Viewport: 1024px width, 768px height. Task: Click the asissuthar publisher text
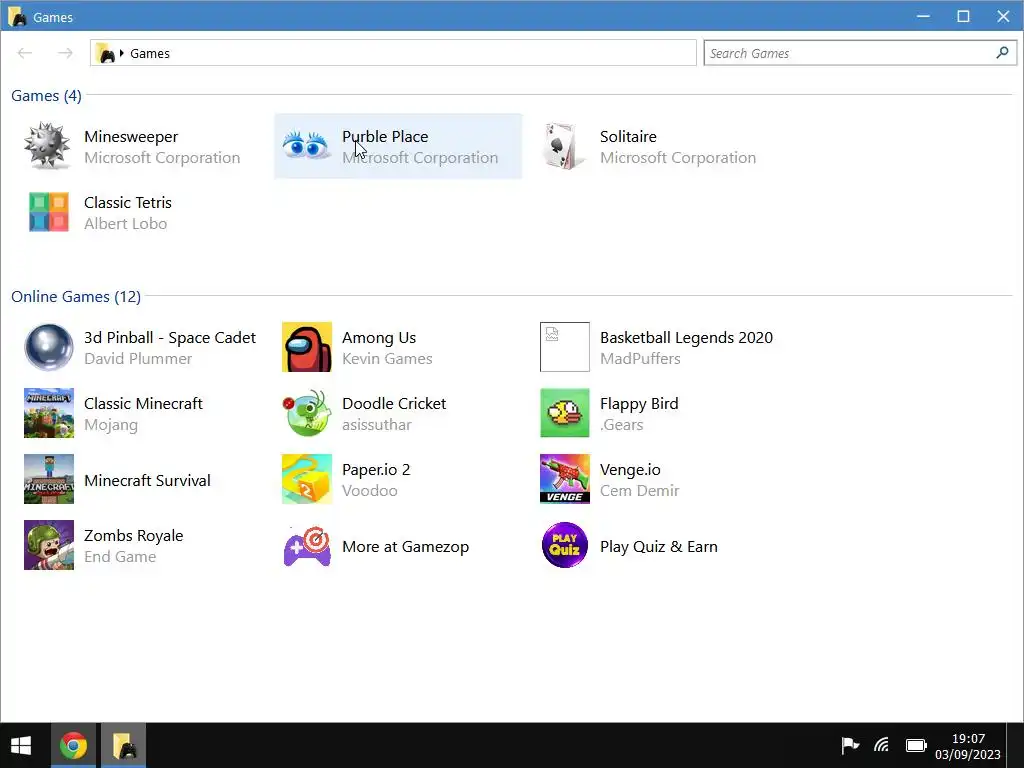point(377,424)
